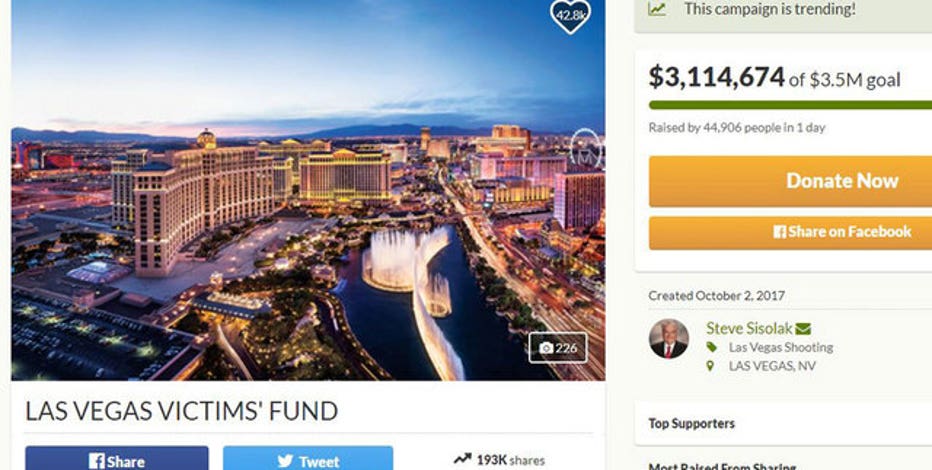The image size is (932, 470).
Task: Open the Las Vegas skyline campaign photo
Action: click(308, 190)
